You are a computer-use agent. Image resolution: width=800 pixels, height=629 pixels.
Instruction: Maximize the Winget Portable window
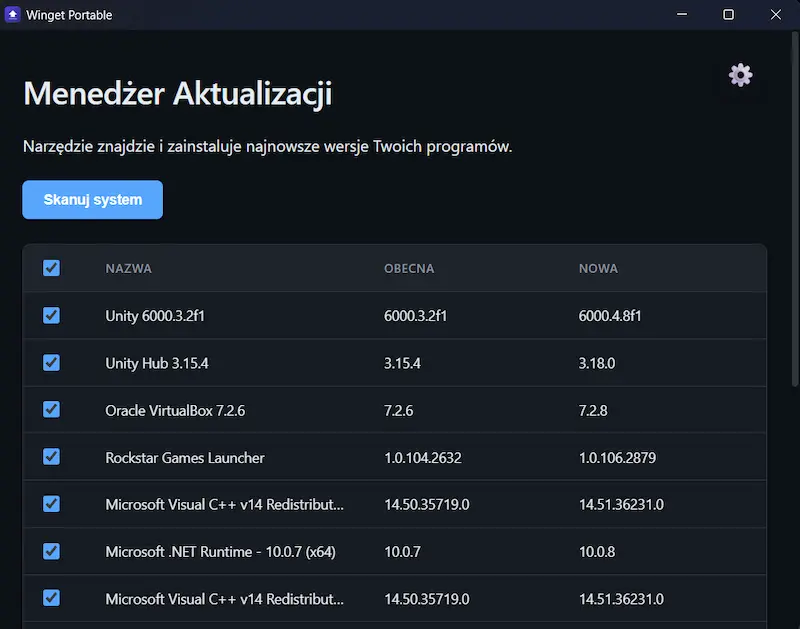729,14
